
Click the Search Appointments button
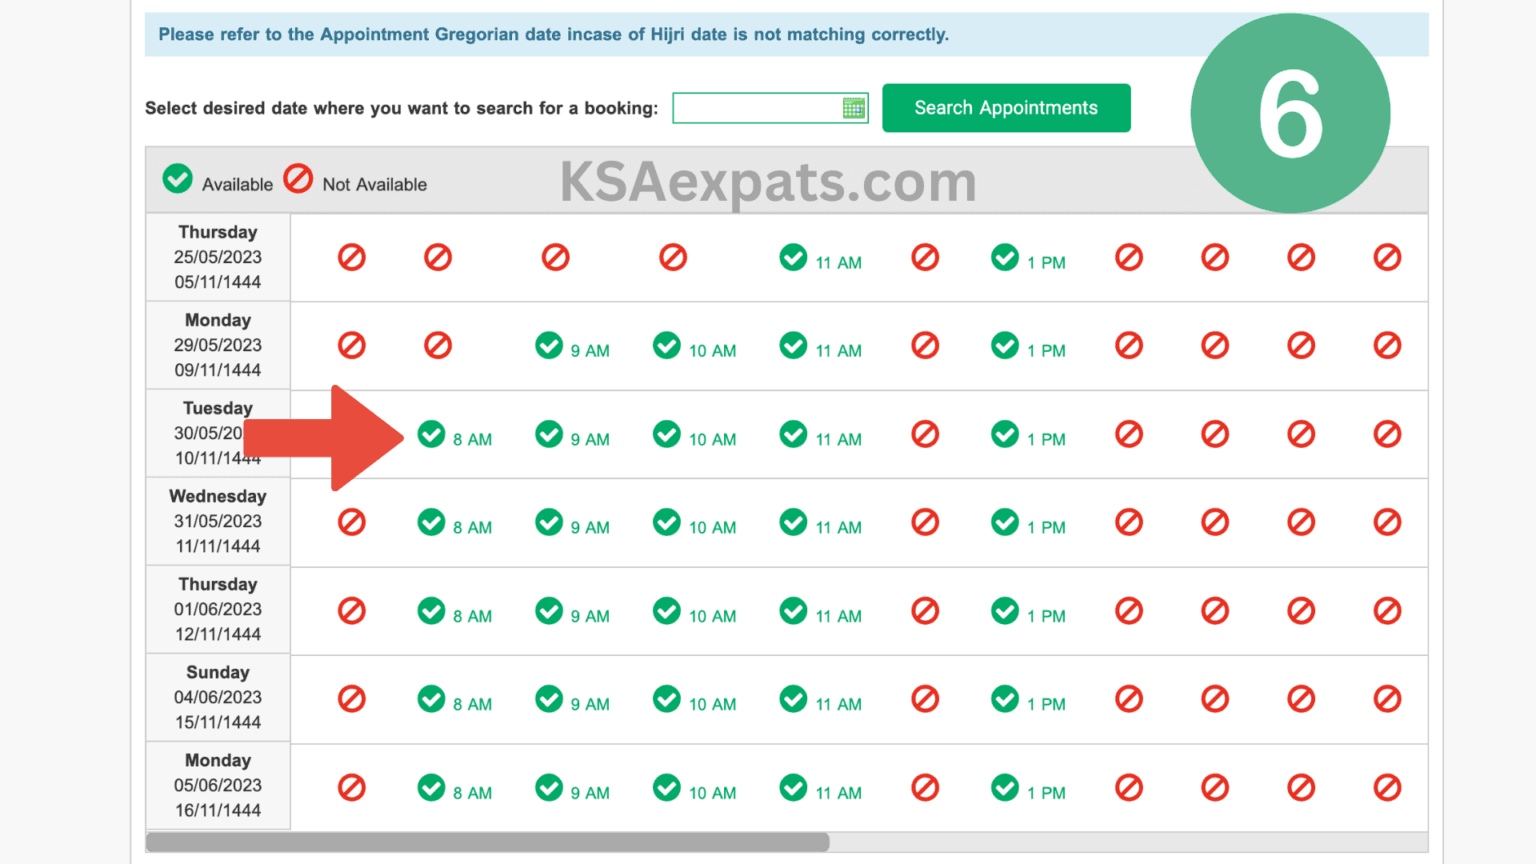1005,108
